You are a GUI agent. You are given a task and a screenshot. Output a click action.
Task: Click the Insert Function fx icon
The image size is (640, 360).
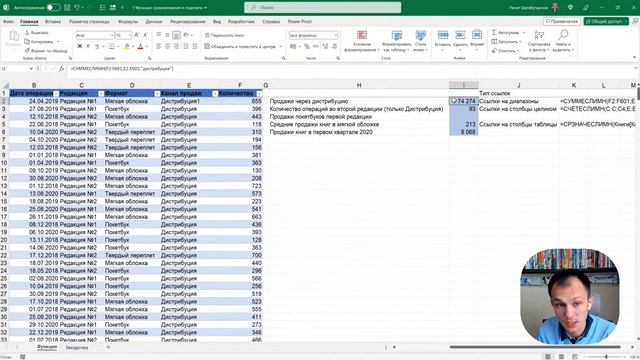click(62, 69)
